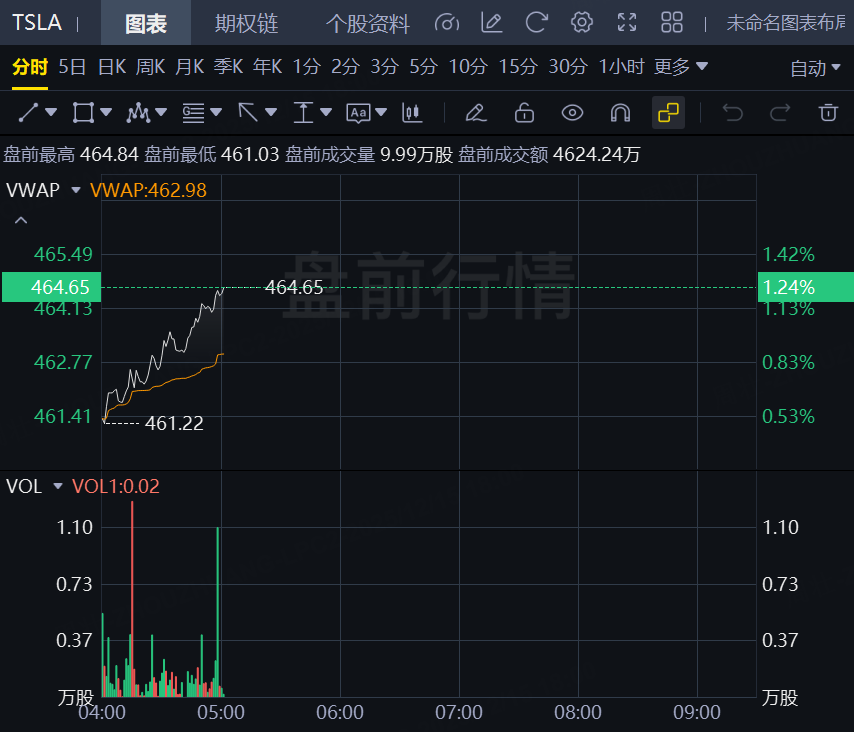Collapse panel with the up chevron
Screen dimensions: 854x732
21,220
